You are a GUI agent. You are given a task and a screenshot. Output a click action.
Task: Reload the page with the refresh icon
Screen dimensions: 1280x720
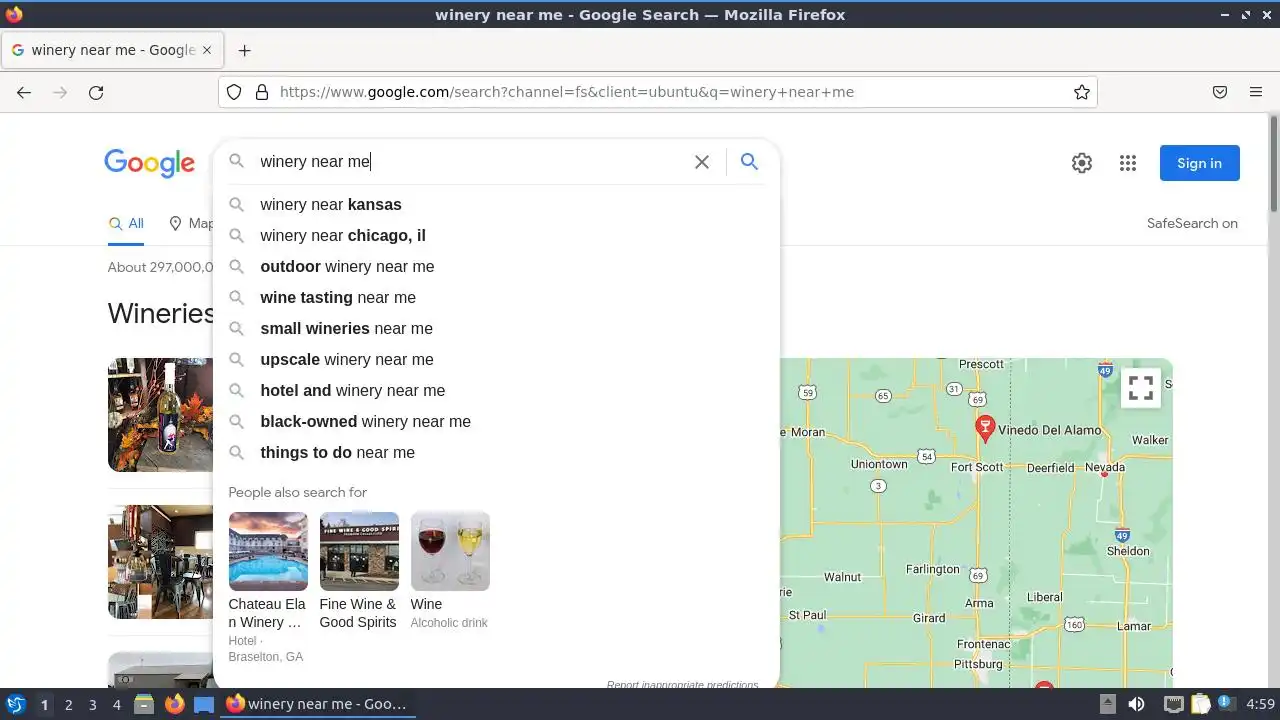point(96,92)
